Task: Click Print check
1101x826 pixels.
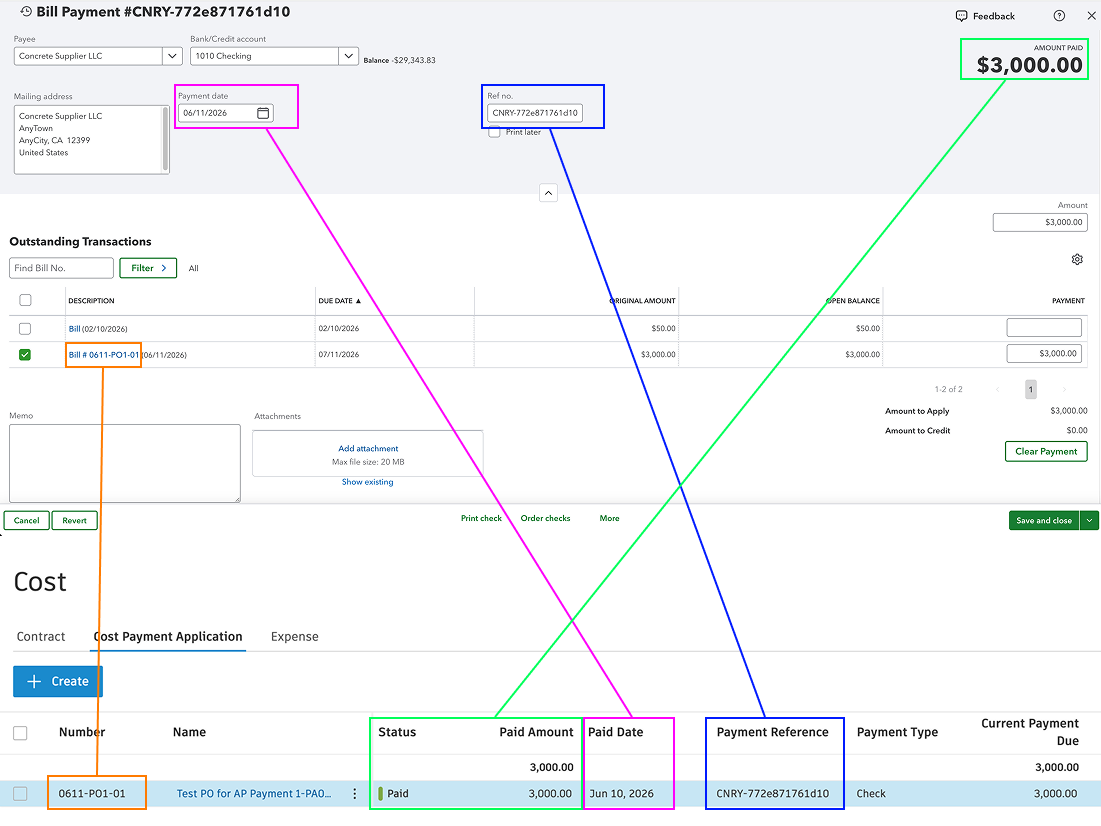Action: coord(481,518)
